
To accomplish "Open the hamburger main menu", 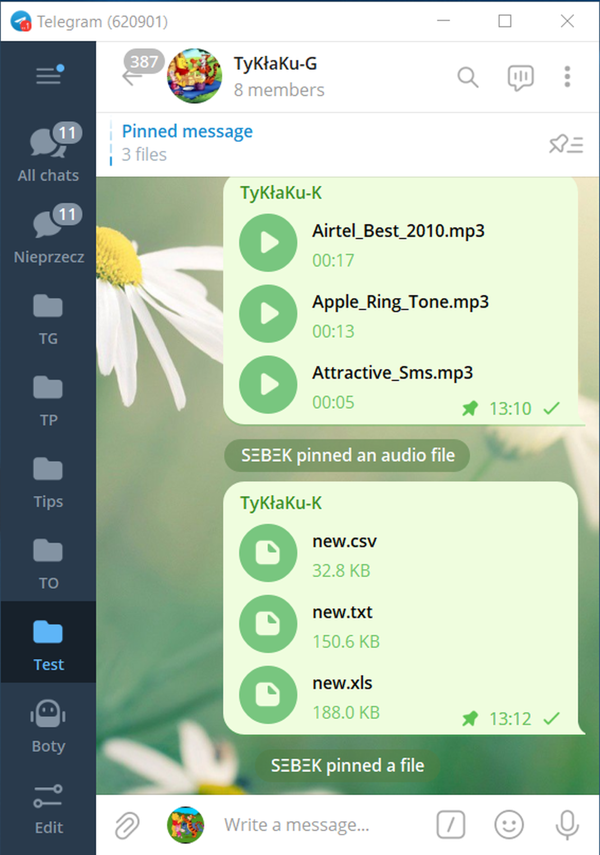I will [48, 77].
